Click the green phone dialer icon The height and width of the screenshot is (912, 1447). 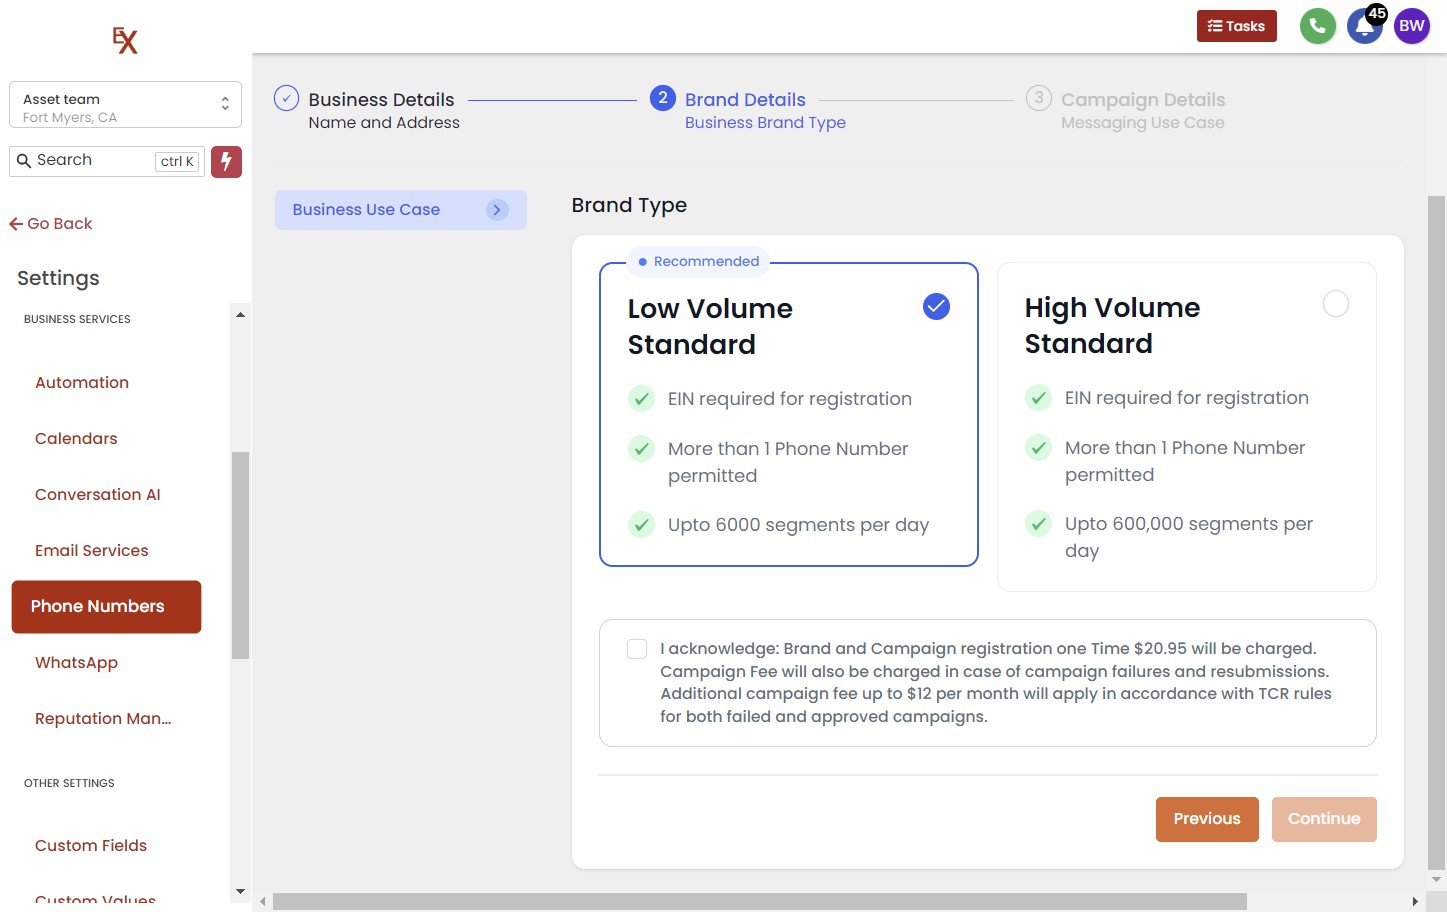coord(1317,27)
